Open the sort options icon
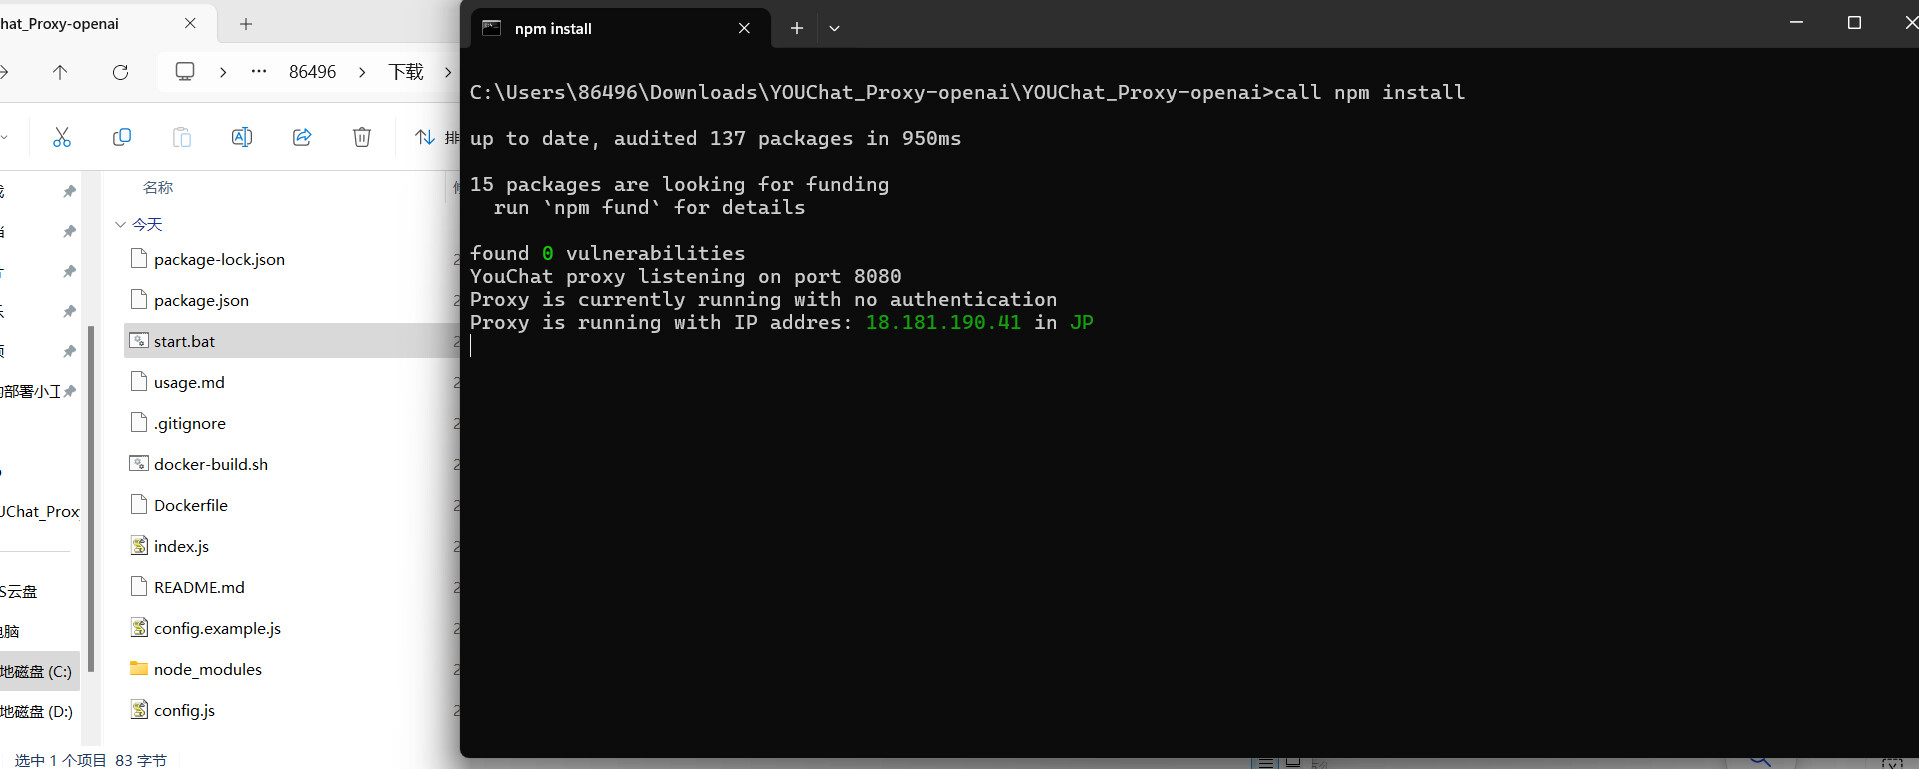Image resolution: width=1919 pixels, height=769 pixels. pyautogui.click(x=425, y=137)
